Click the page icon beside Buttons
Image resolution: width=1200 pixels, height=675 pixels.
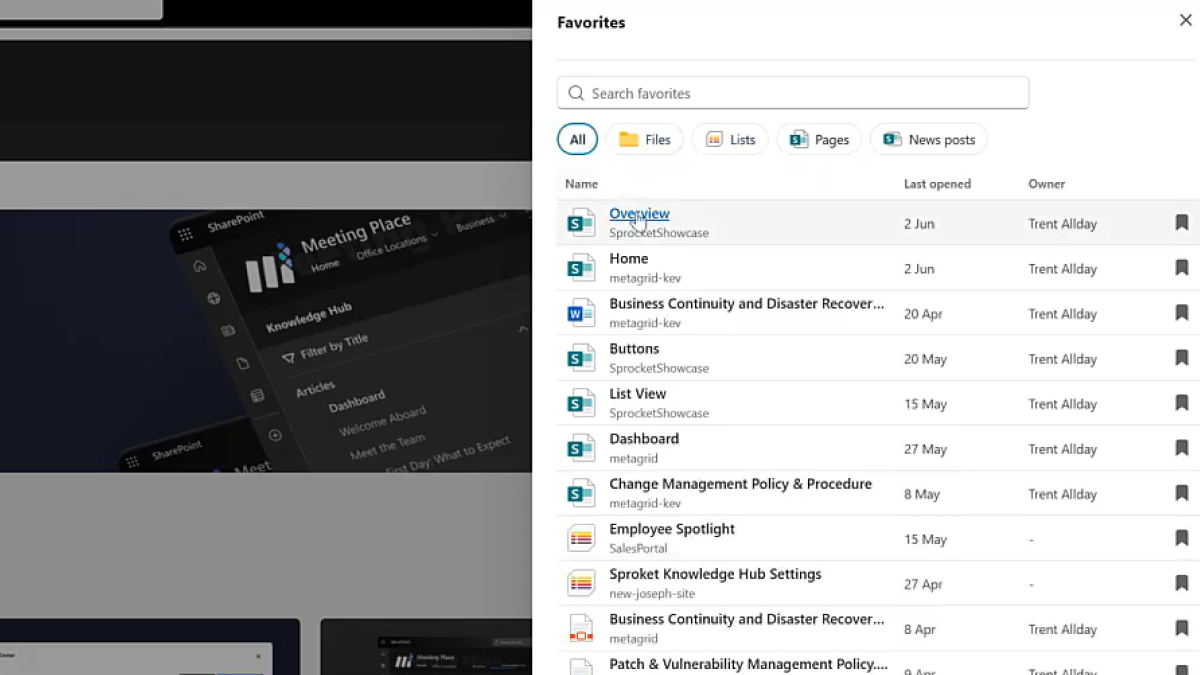581,358
